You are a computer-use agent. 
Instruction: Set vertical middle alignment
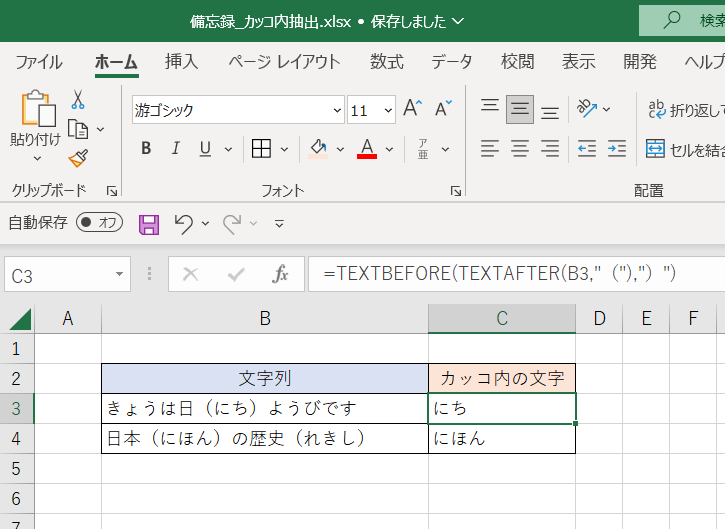[520, 110]
